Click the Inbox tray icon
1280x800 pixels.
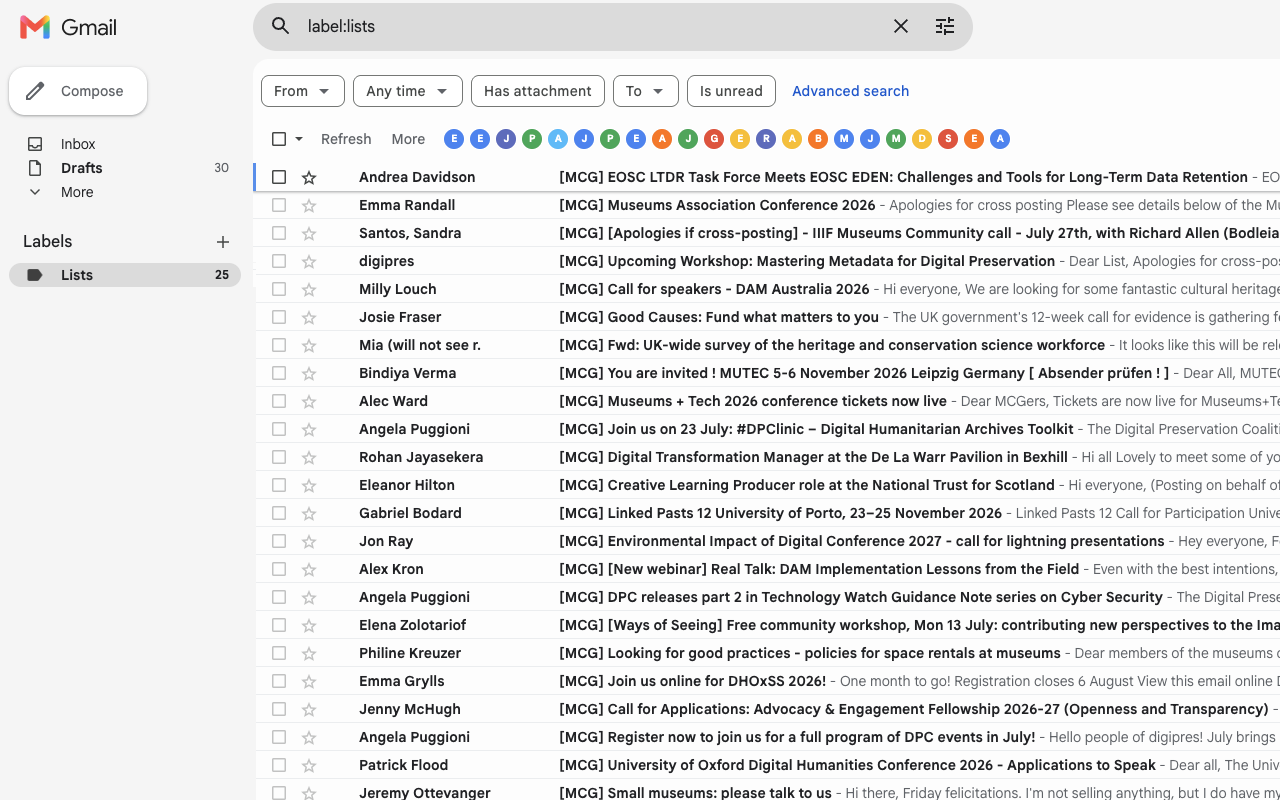[35, 144]
